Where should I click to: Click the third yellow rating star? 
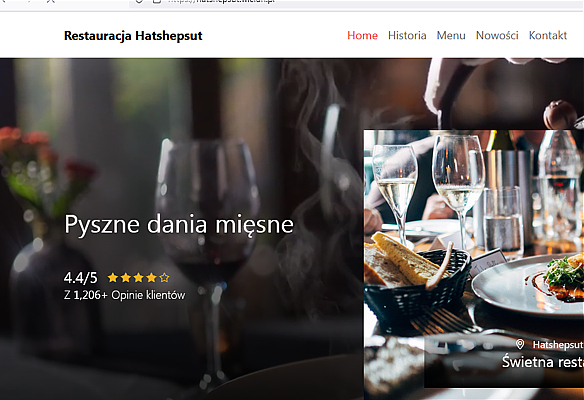tap(139, 277)
